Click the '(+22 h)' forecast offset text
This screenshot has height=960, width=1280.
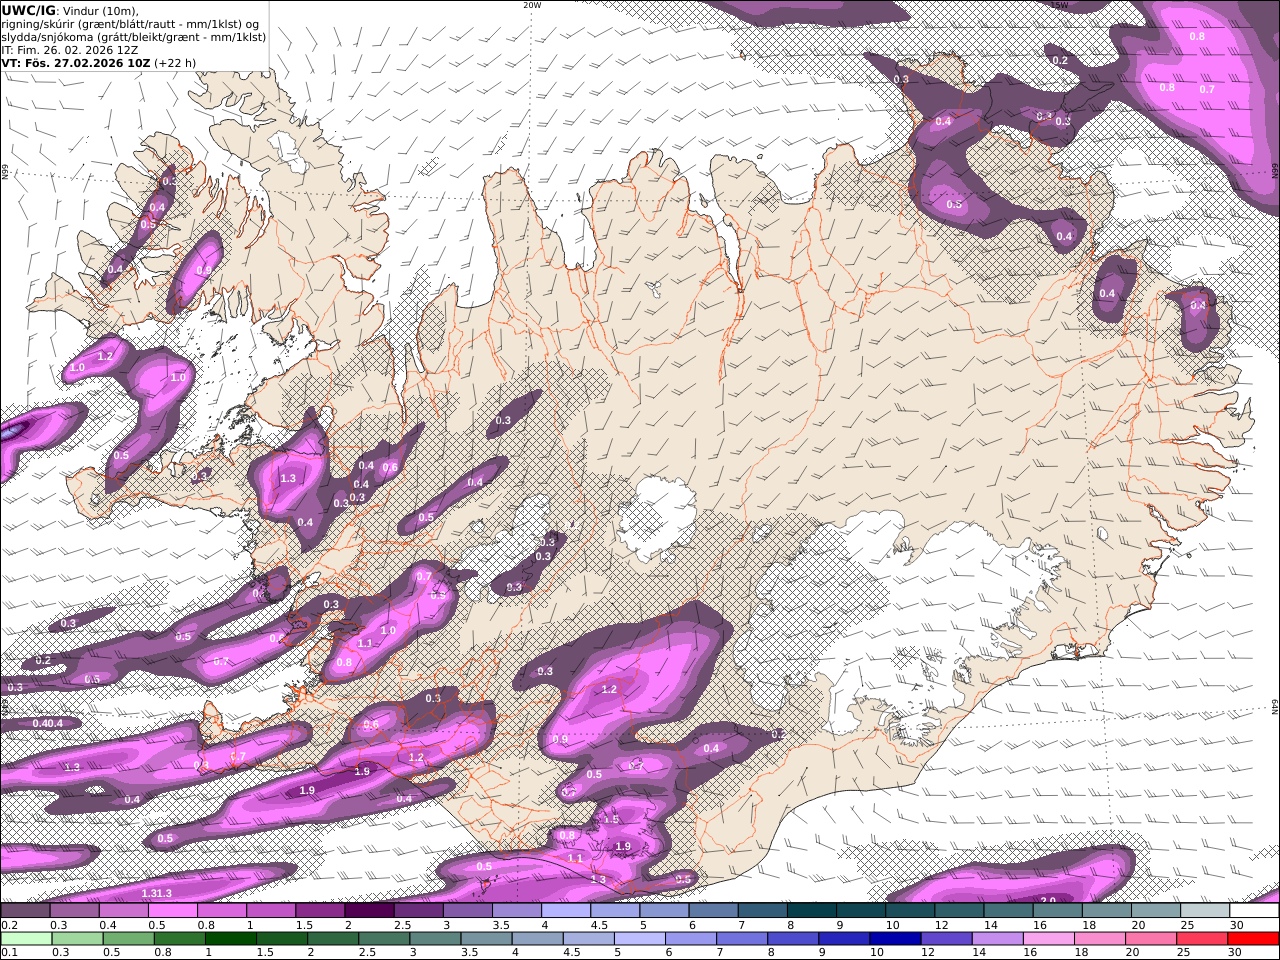pyautogui.click(x=175, y=62)
